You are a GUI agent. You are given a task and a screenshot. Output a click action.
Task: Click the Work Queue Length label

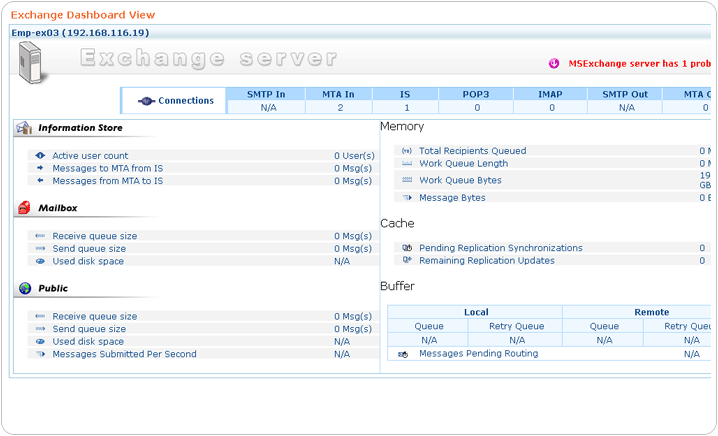pyautogui.click(x=463, y=164)
